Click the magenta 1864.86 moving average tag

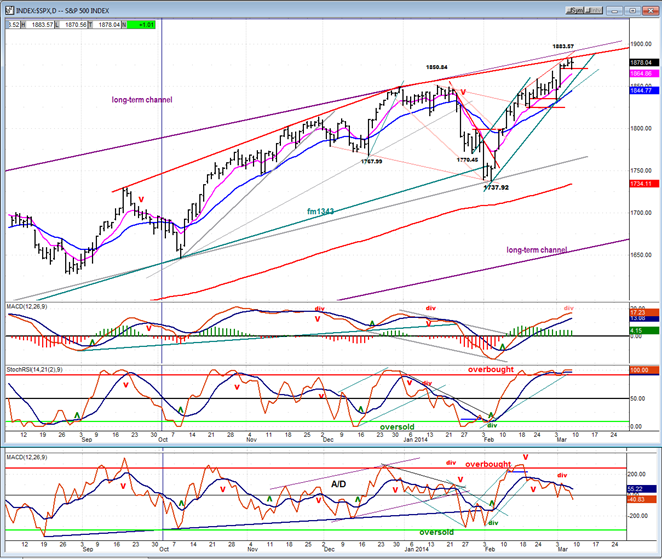(x=641, y=74)
